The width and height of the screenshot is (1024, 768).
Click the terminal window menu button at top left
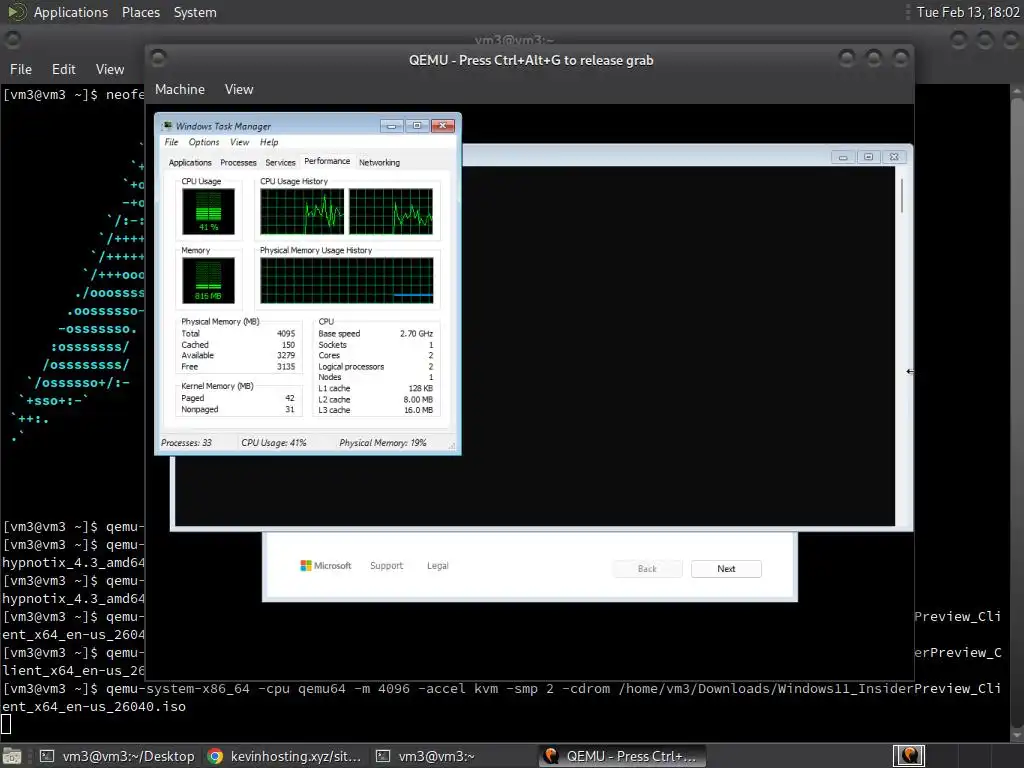13,39
